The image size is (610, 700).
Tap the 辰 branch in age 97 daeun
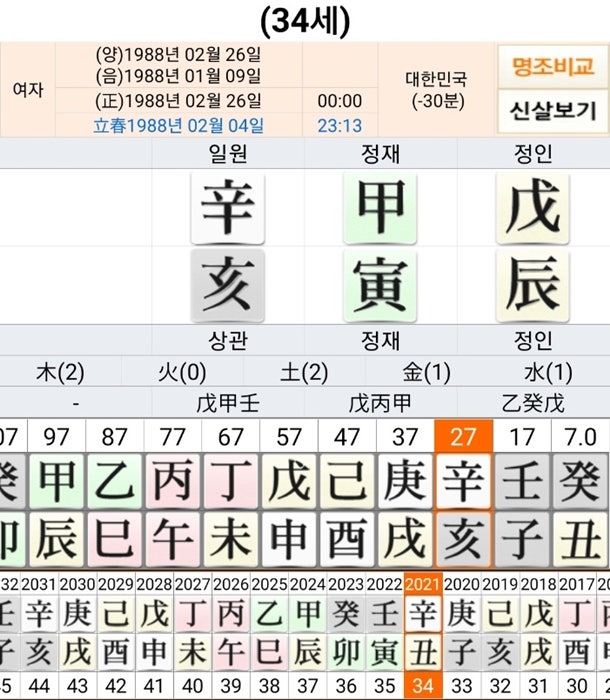(57, 539)
